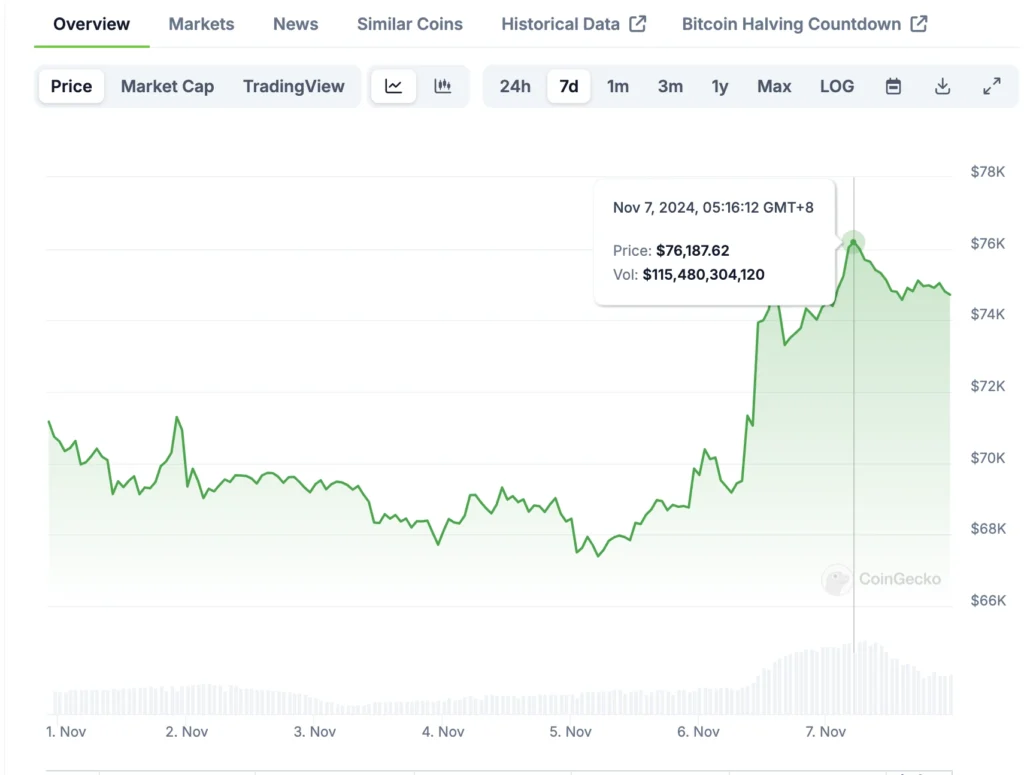The width and height of the screenshot is (1024, 775).
Task: Click the $74K y-axis label
Action: tap(987, 314)
